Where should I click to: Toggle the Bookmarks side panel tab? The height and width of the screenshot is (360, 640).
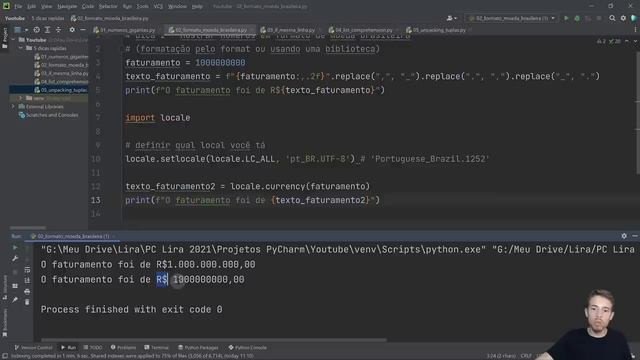4,322
